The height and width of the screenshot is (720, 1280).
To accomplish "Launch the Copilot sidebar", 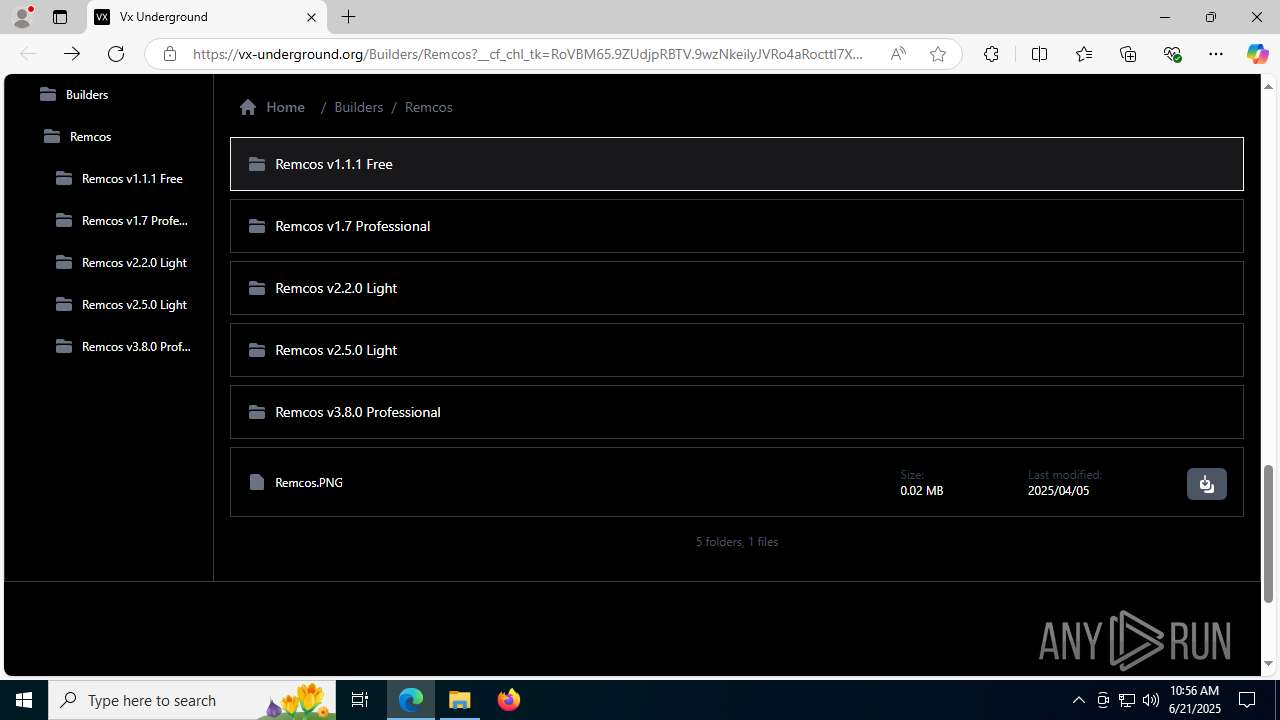I will click(x=1257, y=54).
